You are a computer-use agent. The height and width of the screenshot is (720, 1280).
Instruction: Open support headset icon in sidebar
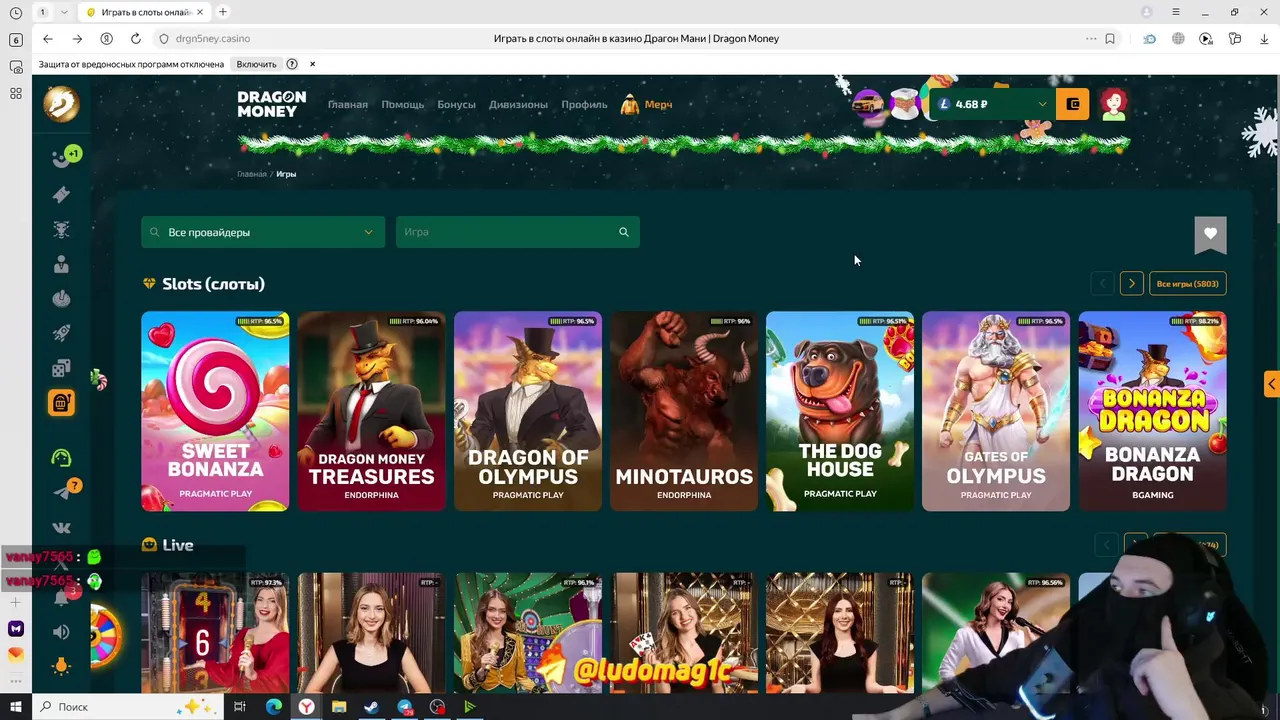pyautogui.click(x=61, y=458)
